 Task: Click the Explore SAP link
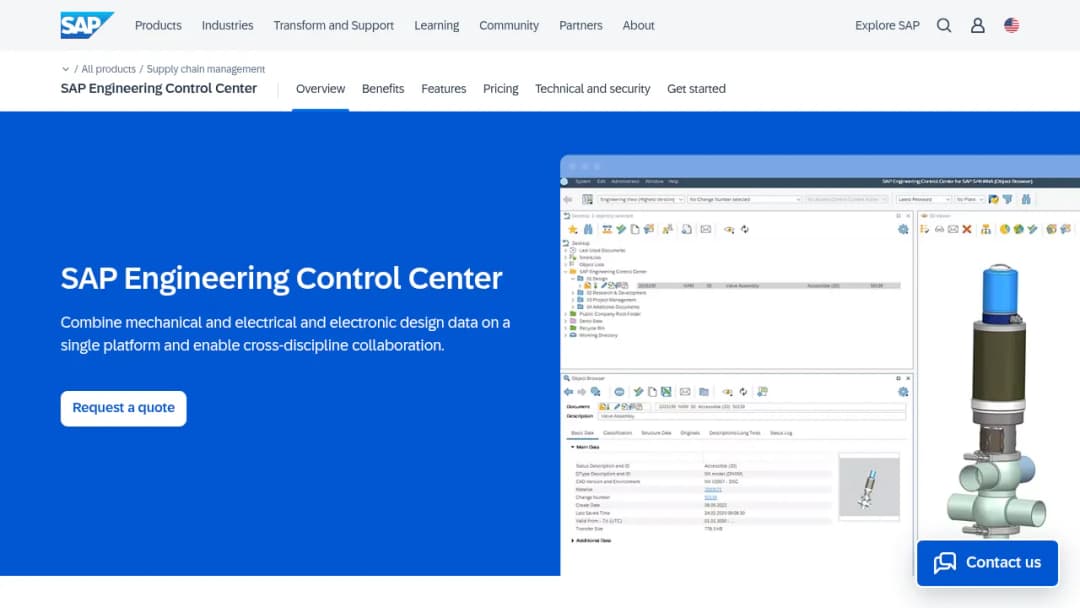coord(887,25)
